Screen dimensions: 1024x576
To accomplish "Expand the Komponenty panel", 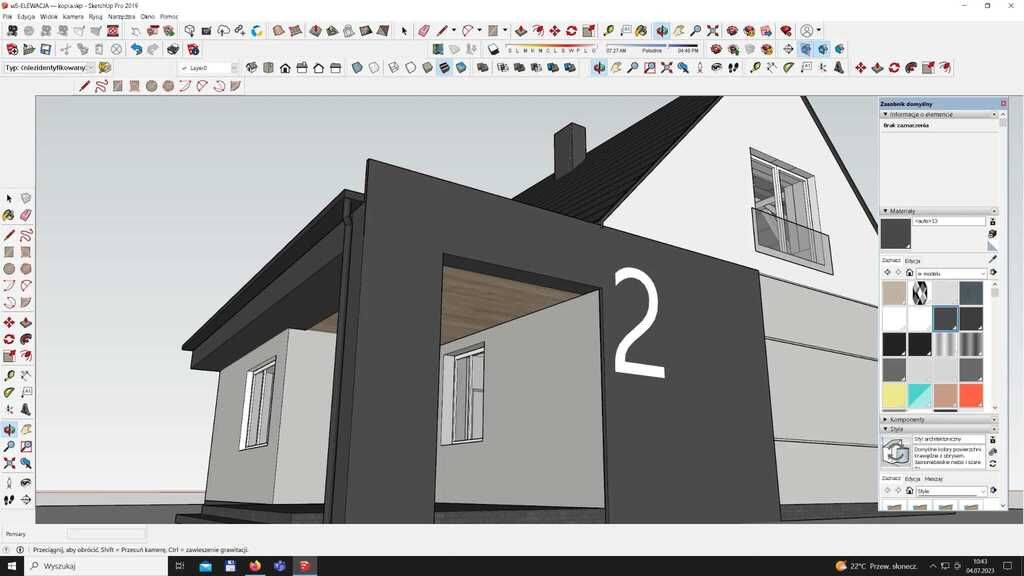I will (x=907, y=420).
